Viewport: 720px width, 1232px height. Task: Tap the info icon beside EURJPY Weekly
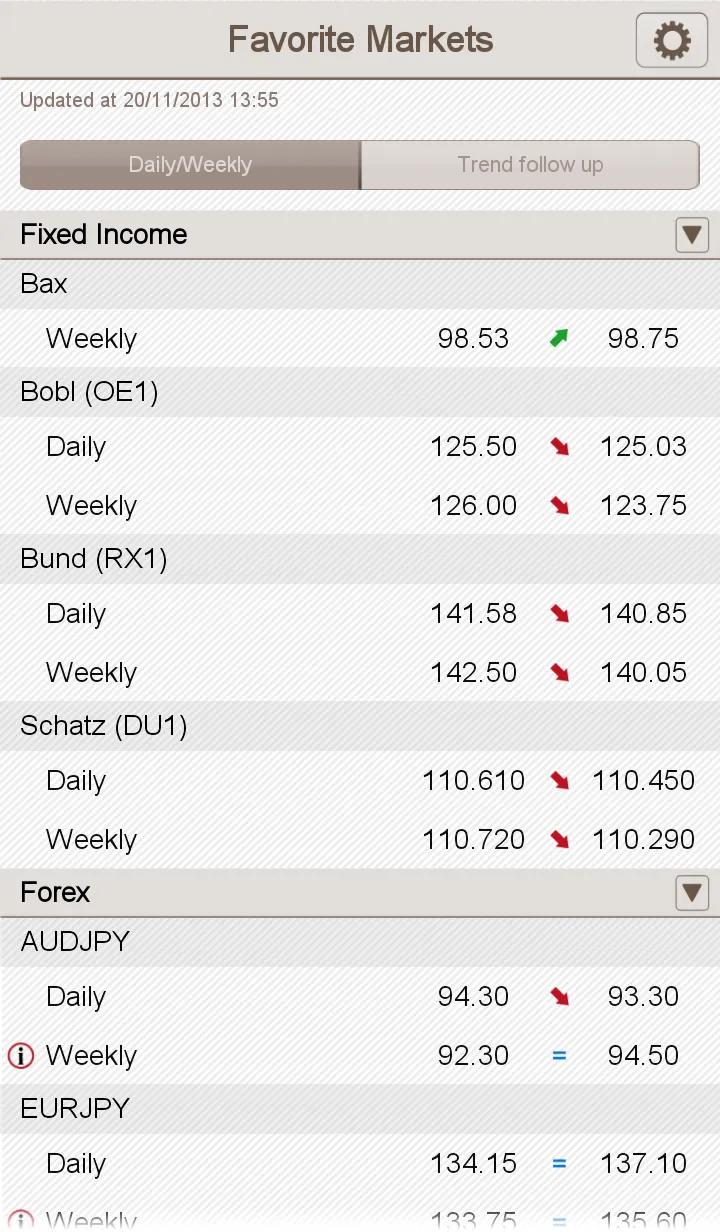coord(21,1220)
